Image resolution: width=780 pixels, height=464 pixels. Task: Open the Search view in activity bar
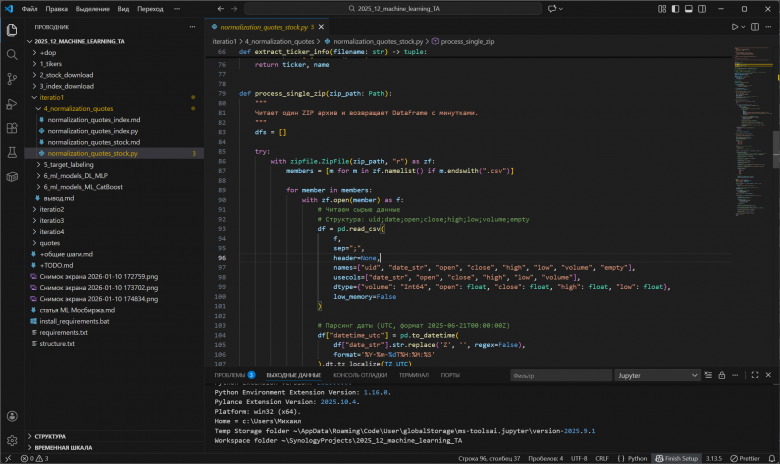coord(11,53)
